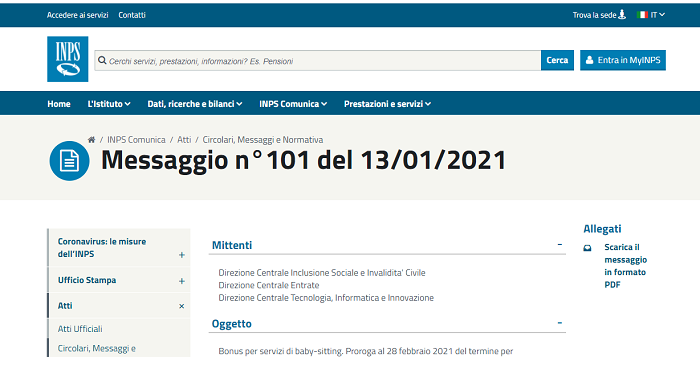This screenshot has height=370, width=700.
Task: Click the PDF attachment icon under Allegati
Action: [588, 248]
